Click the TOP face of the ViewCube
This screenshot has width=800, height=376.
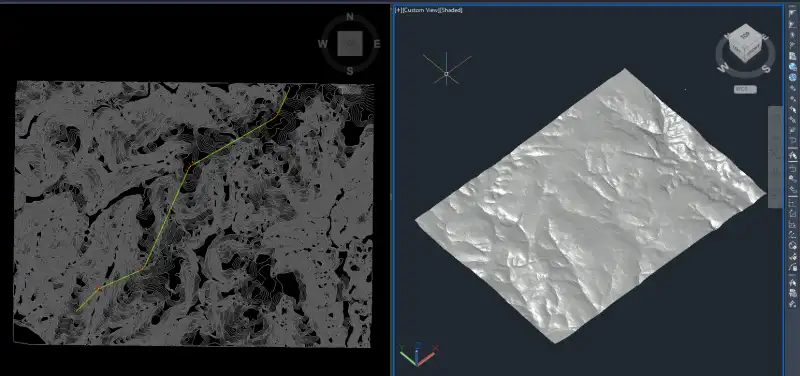[745, 36]
